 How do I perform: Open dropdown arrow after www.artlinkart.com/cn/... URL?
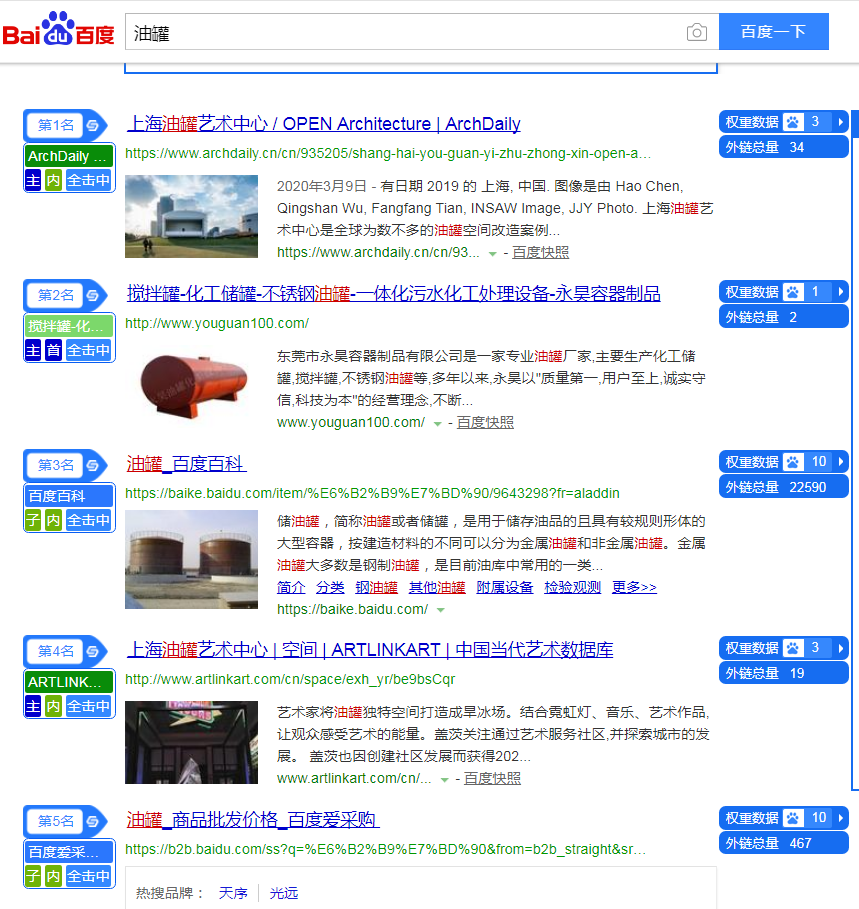pos(445,780)
